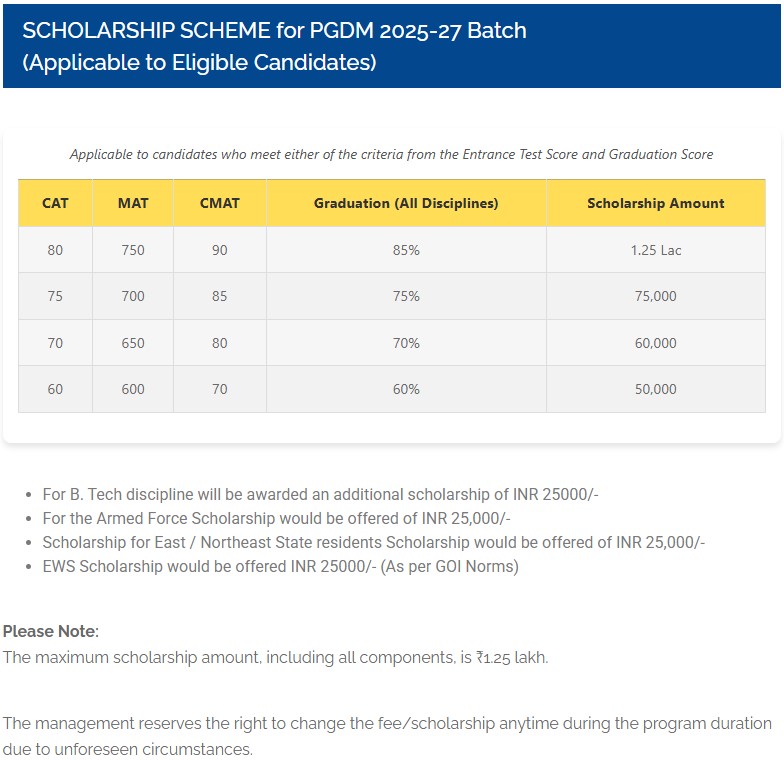Click the MAT score 750 cell
This screenshot has width=784, height=760.
[x=133, y=250]
